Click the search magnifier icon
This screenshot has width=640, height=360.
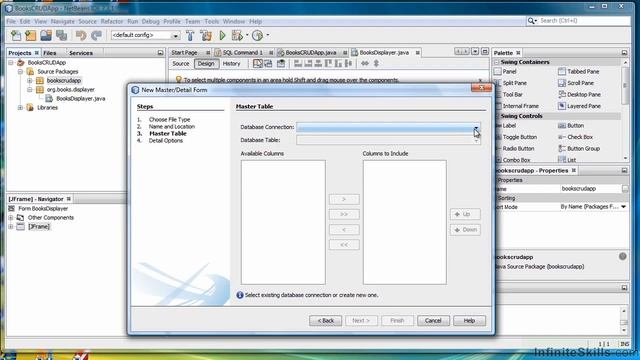[531, 20]
